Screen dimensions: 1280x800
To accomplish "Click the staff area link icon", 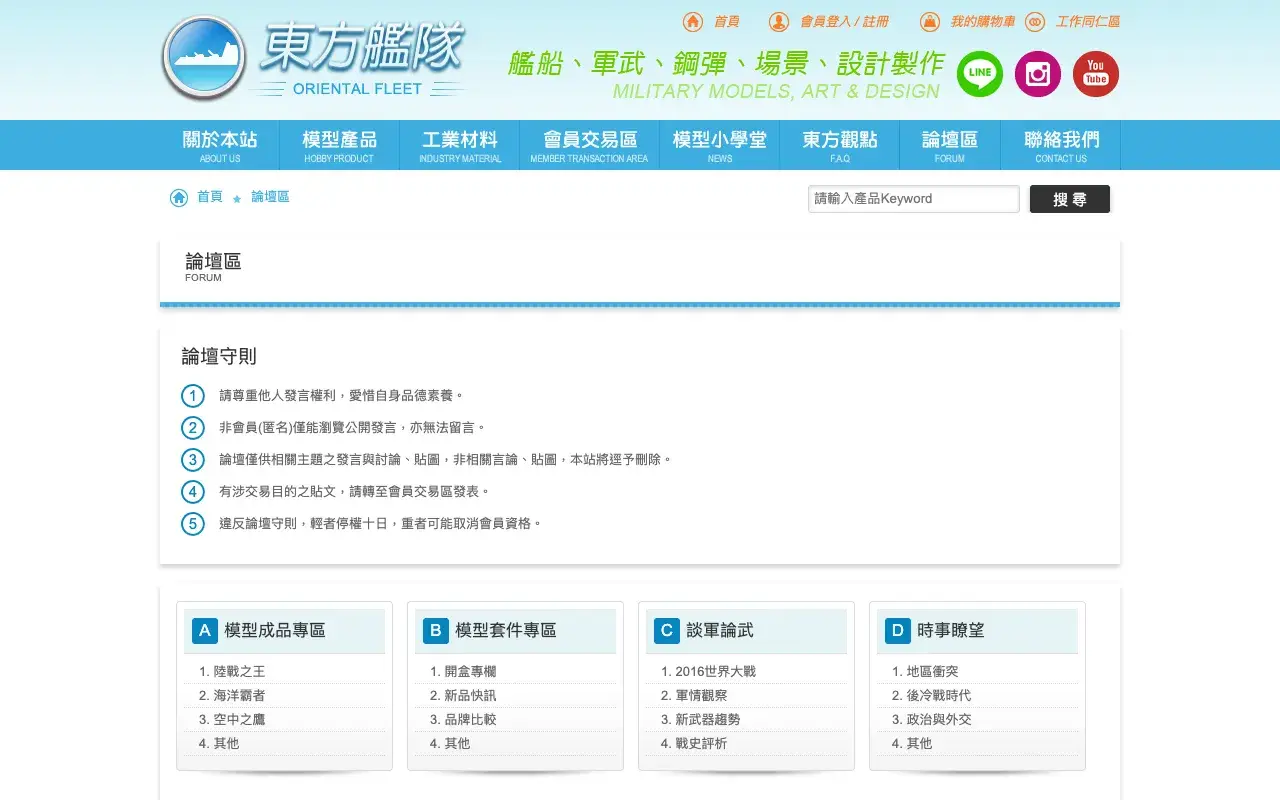I will [x=1035, y=22].
